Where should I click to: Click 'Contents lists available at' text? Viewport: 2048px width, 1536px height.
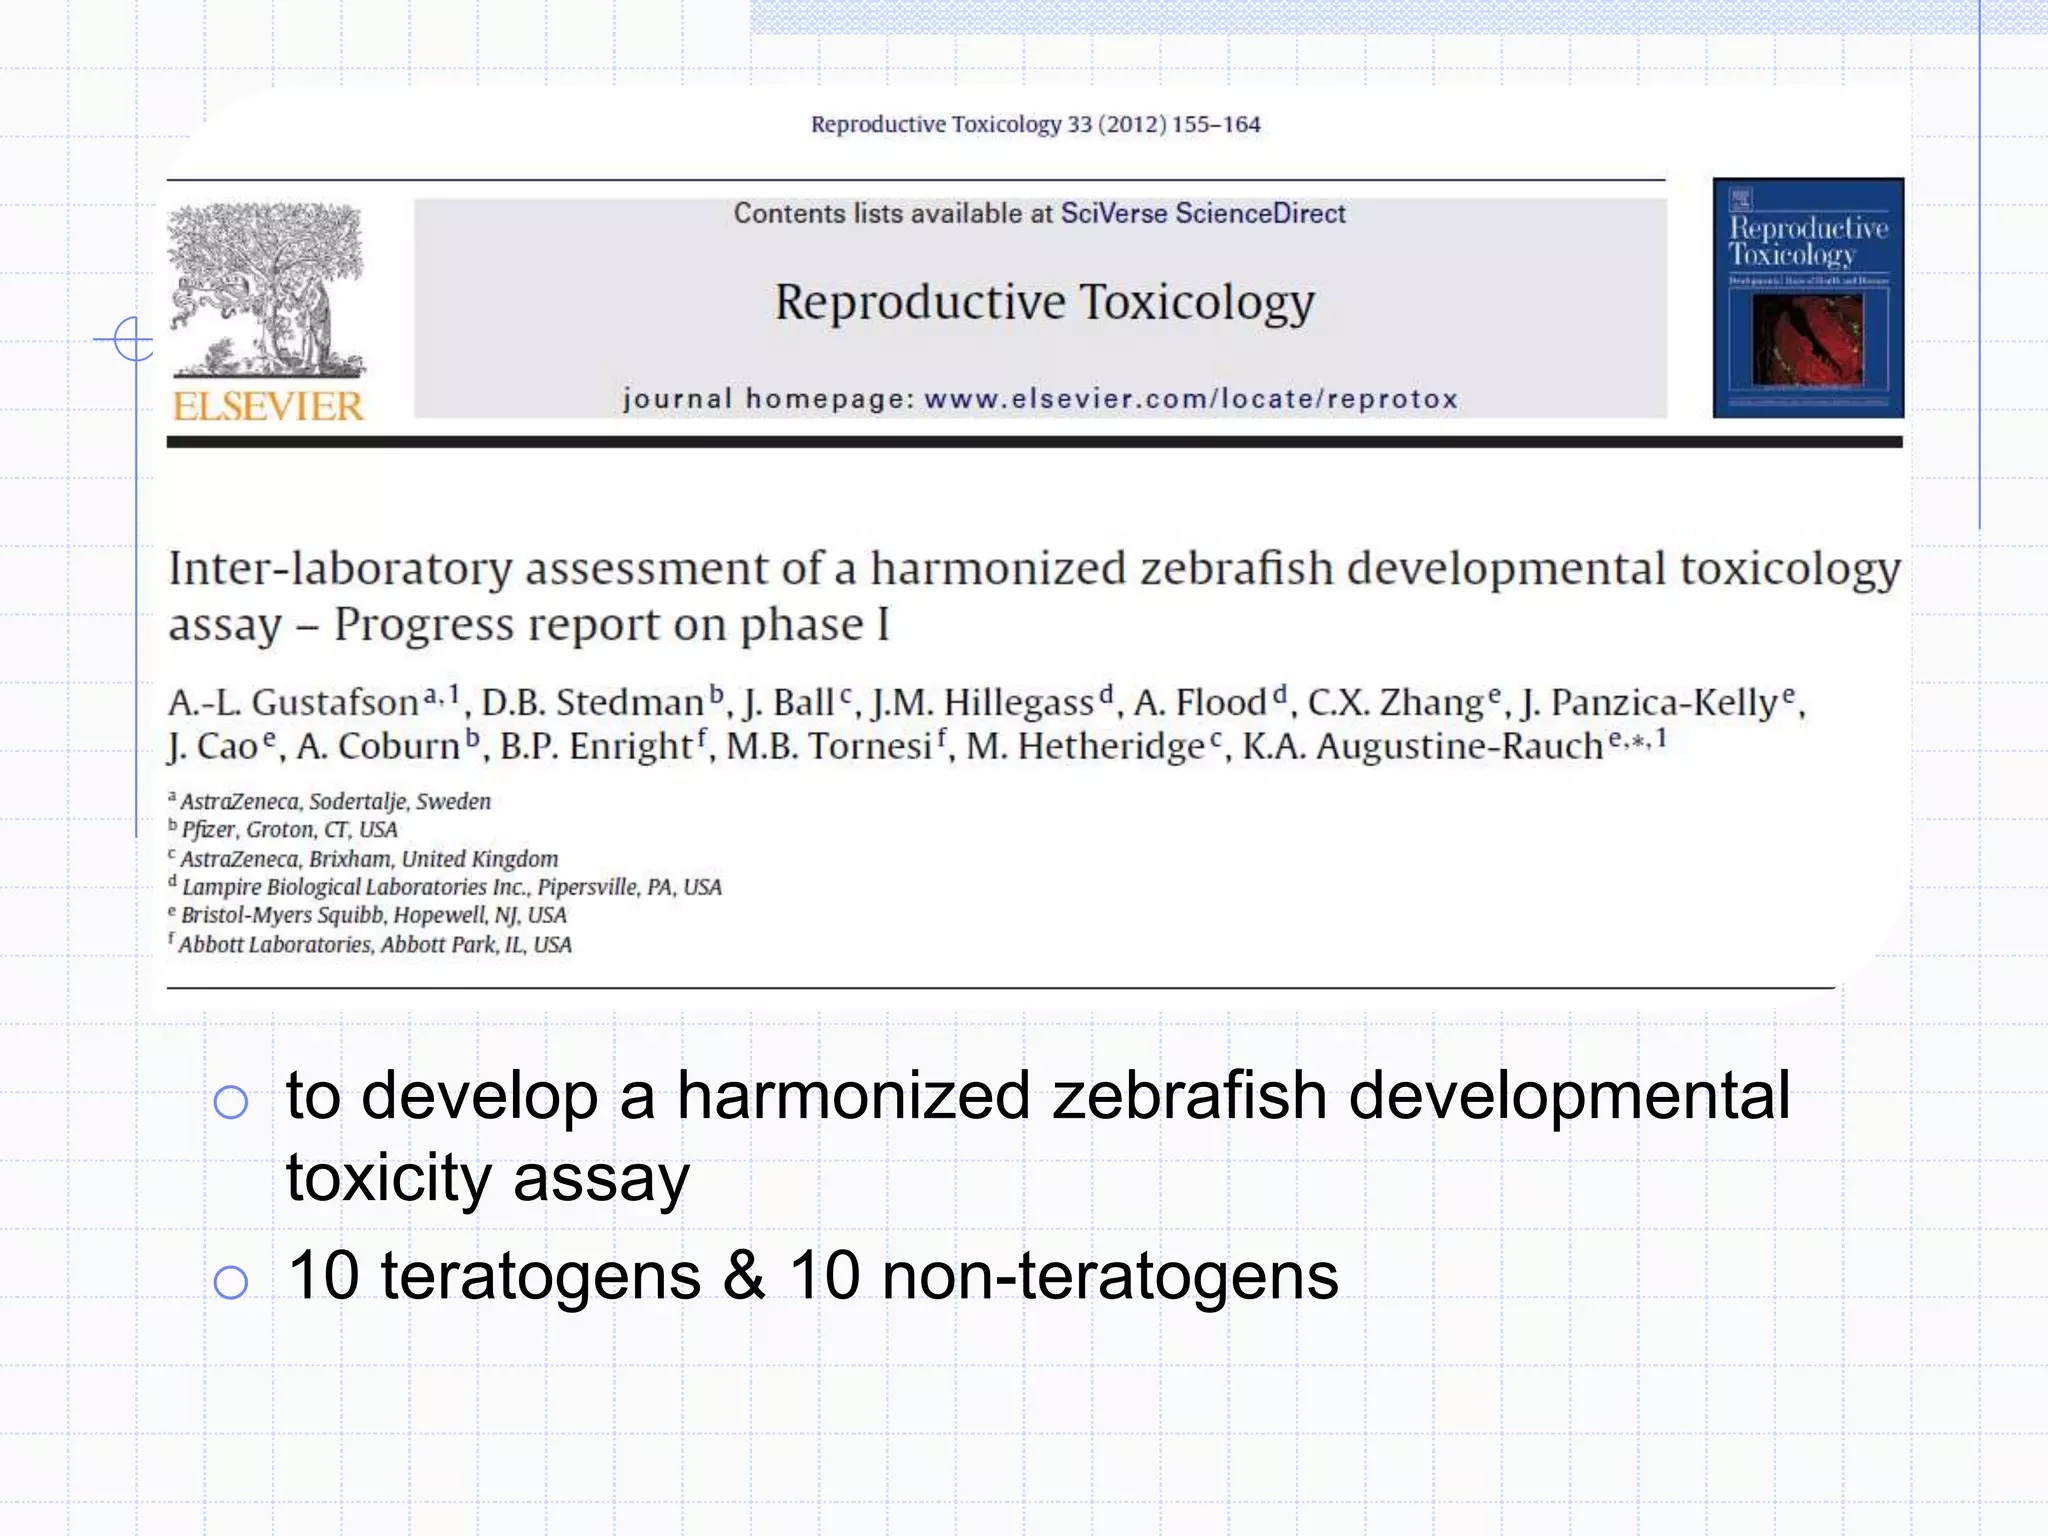pyautogui.click(x=894, y=214)
